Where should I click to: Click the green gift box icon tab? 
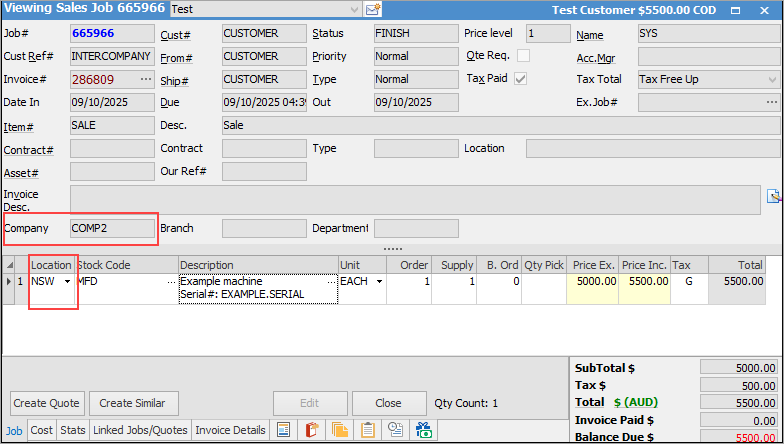pos(423,430)
